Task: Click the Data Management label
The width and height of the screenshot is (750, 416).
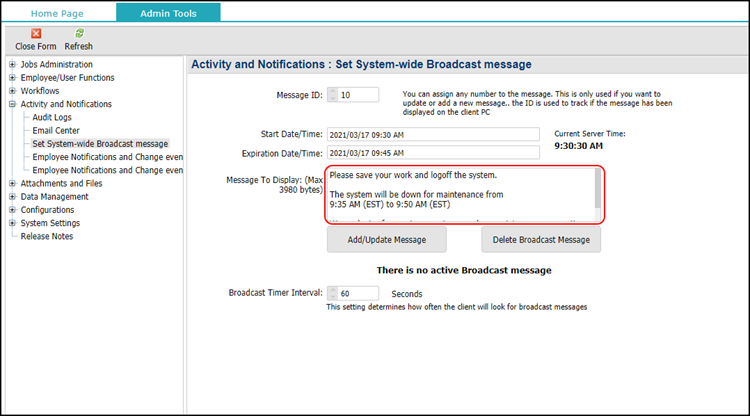Action: pos(55,197)
